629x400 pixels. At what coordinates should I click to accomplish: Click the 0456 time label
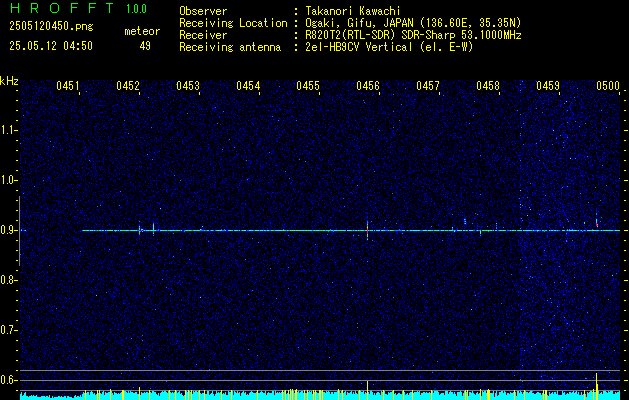click(368, 86)
